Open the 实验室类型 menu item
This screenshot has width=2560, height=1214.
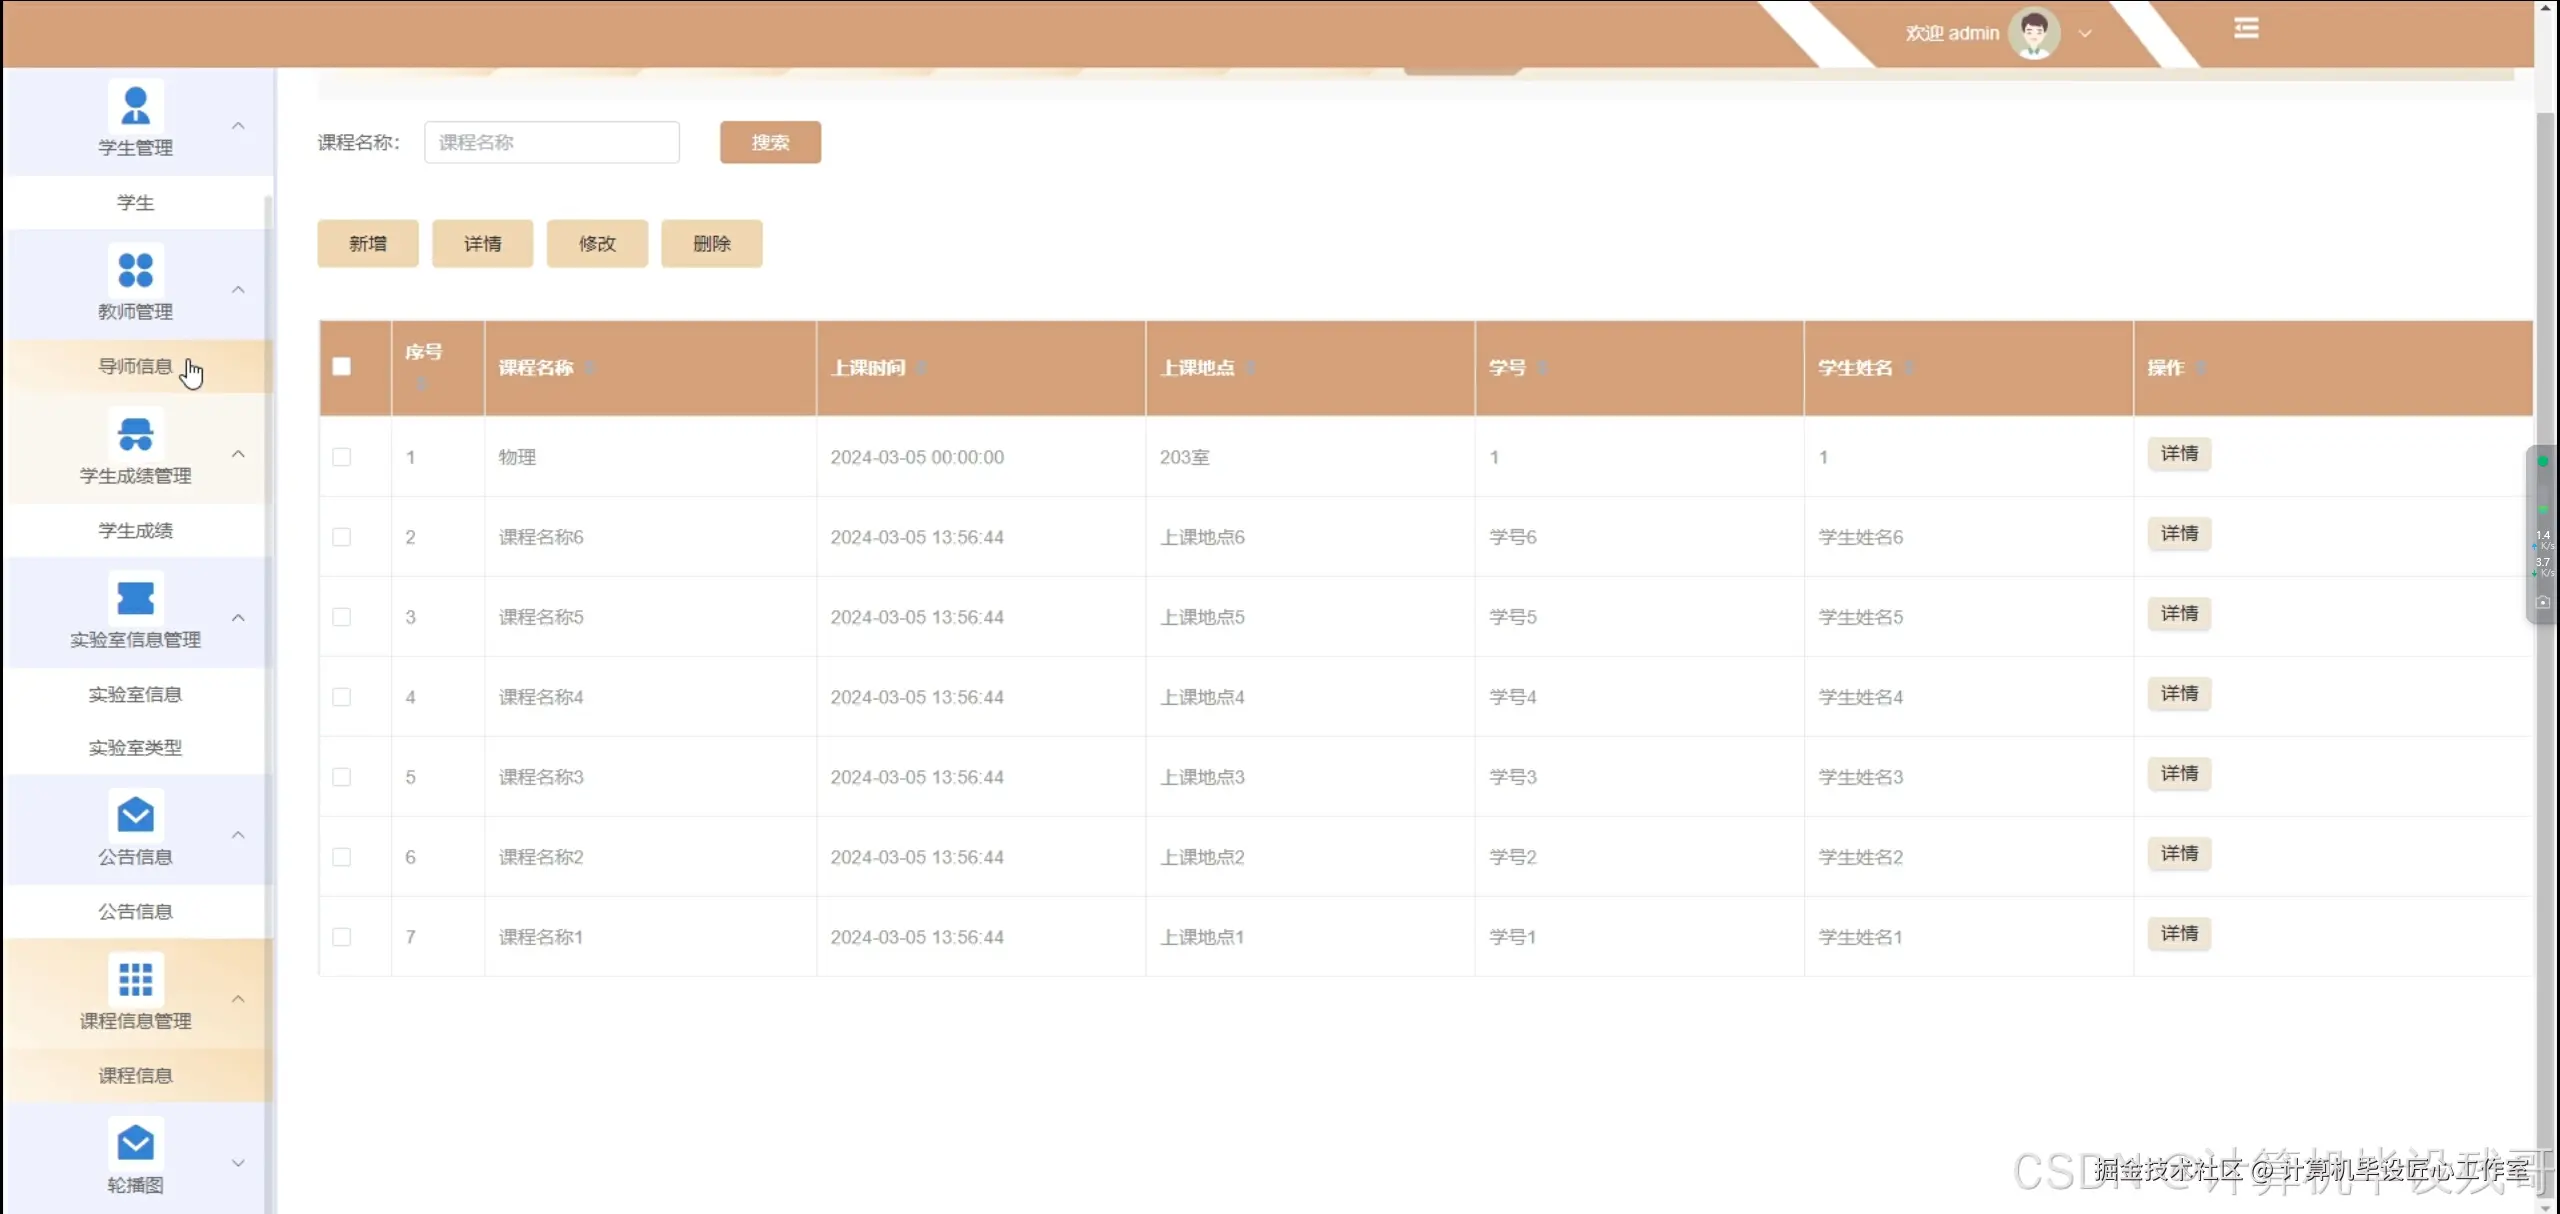[135, 747]
